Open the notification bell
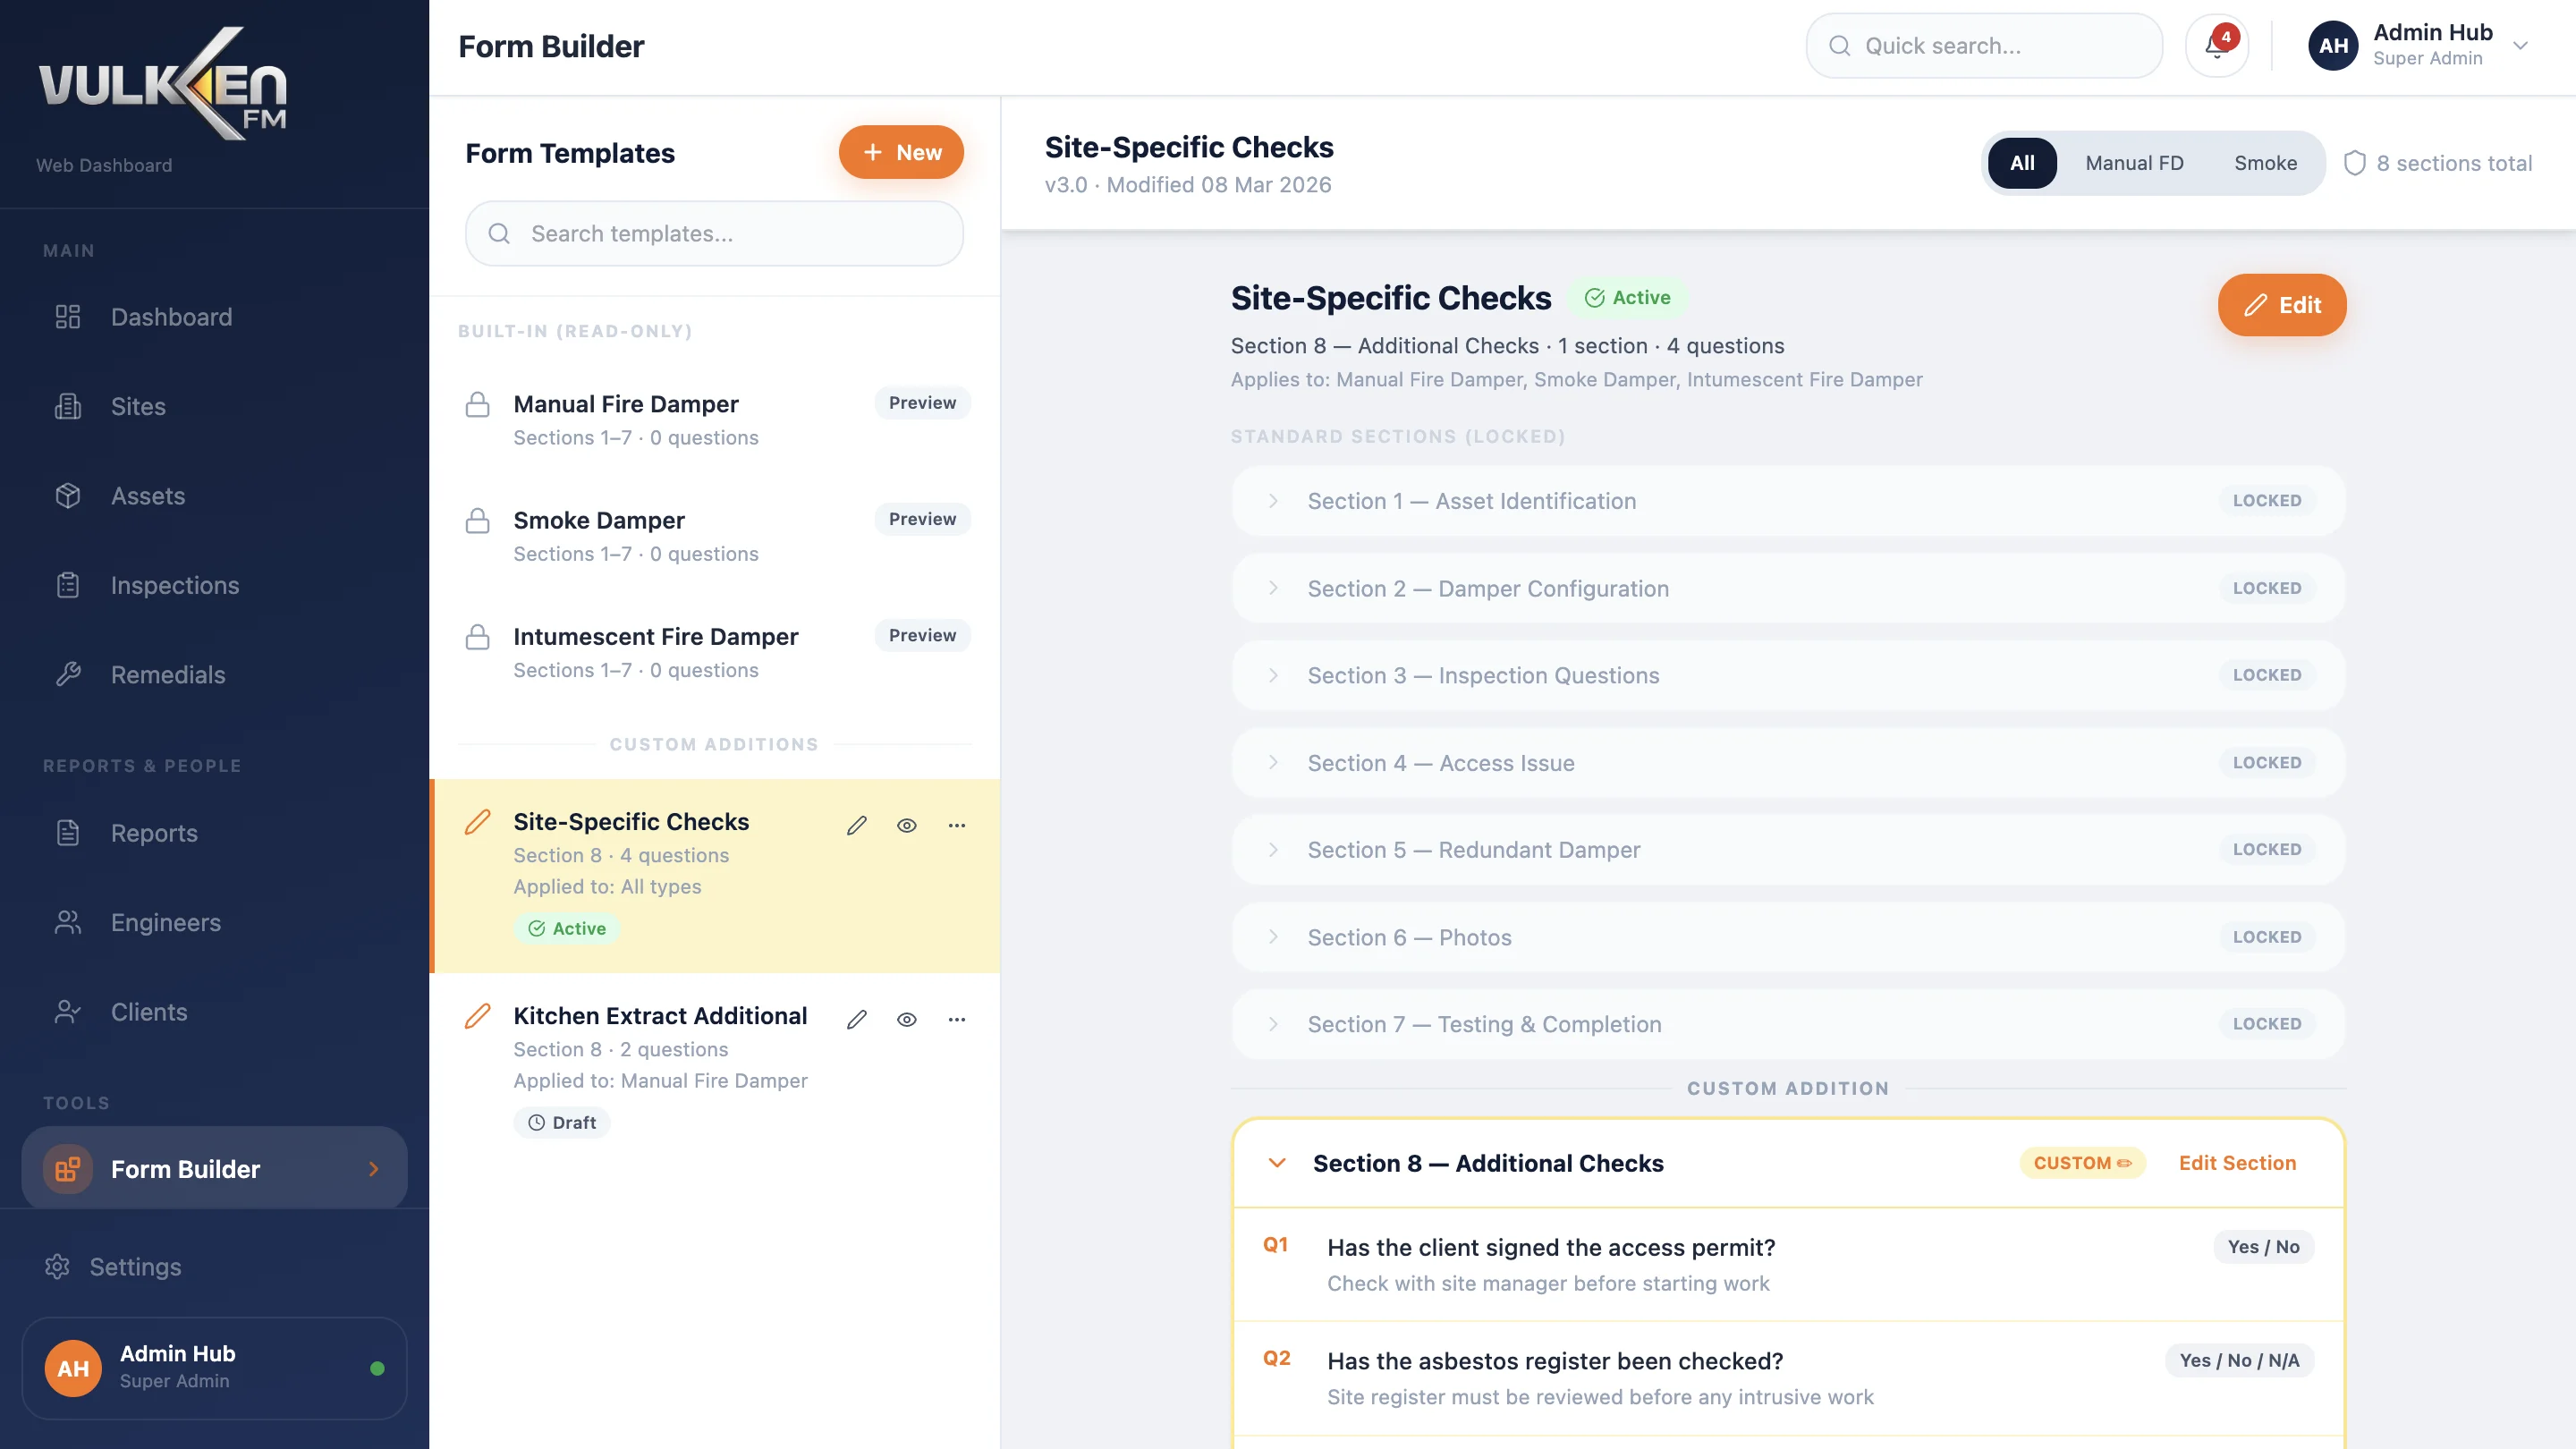The width and height of the screenshot is (2576, 1449). pyautogui.click(x=2216, y=45)
